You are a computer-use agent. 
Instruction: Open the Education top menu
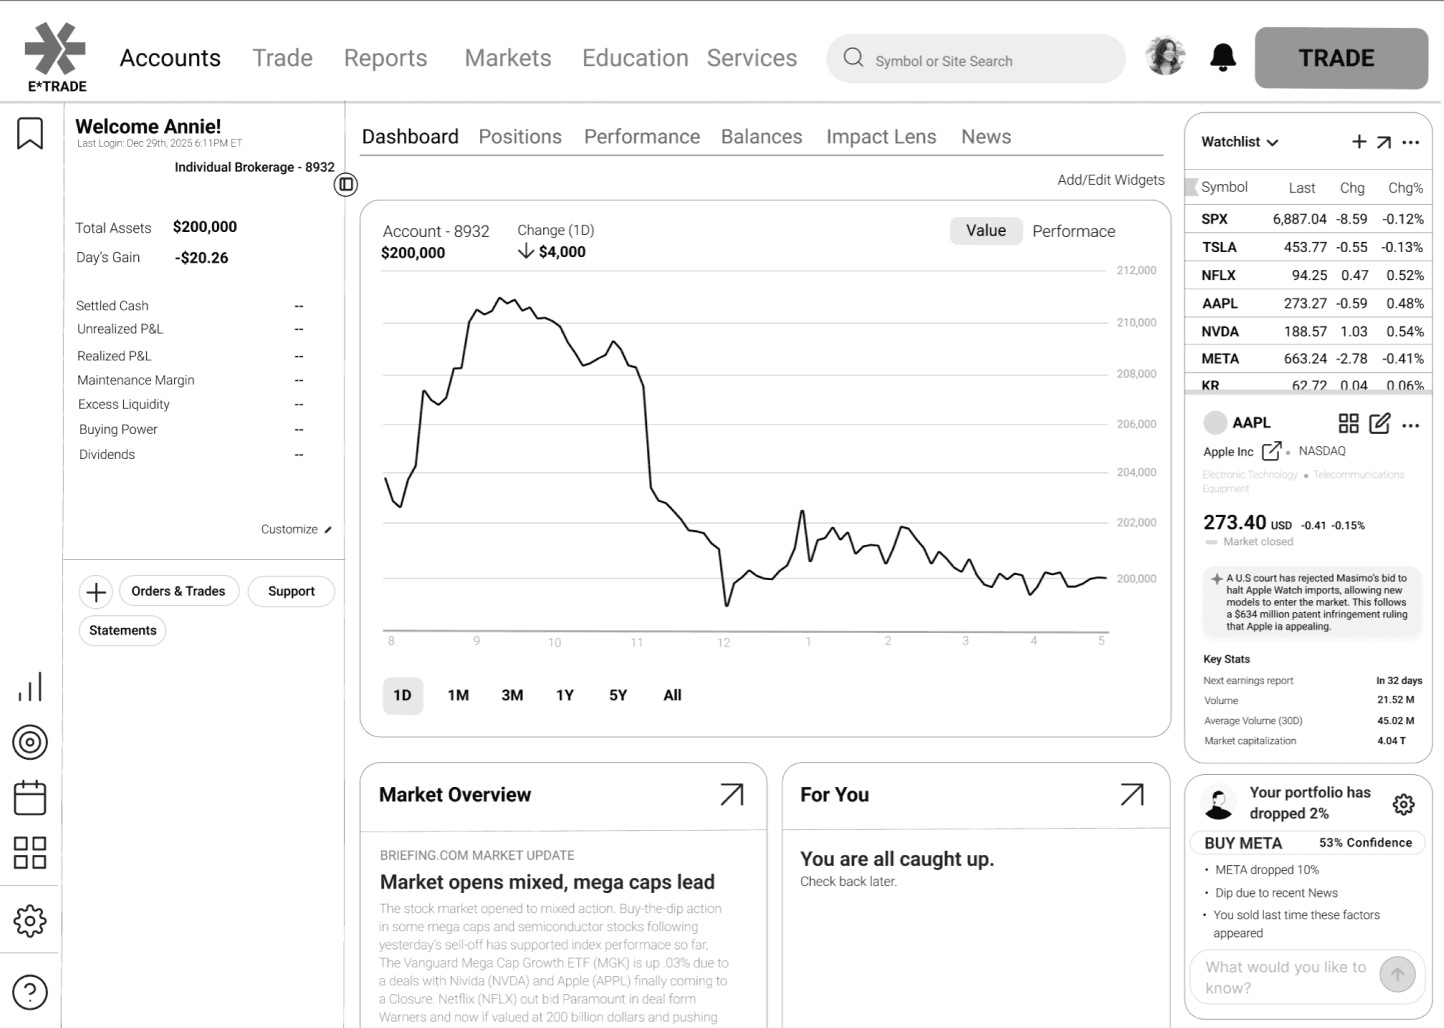pyautogui.click(x=635, y=58)
